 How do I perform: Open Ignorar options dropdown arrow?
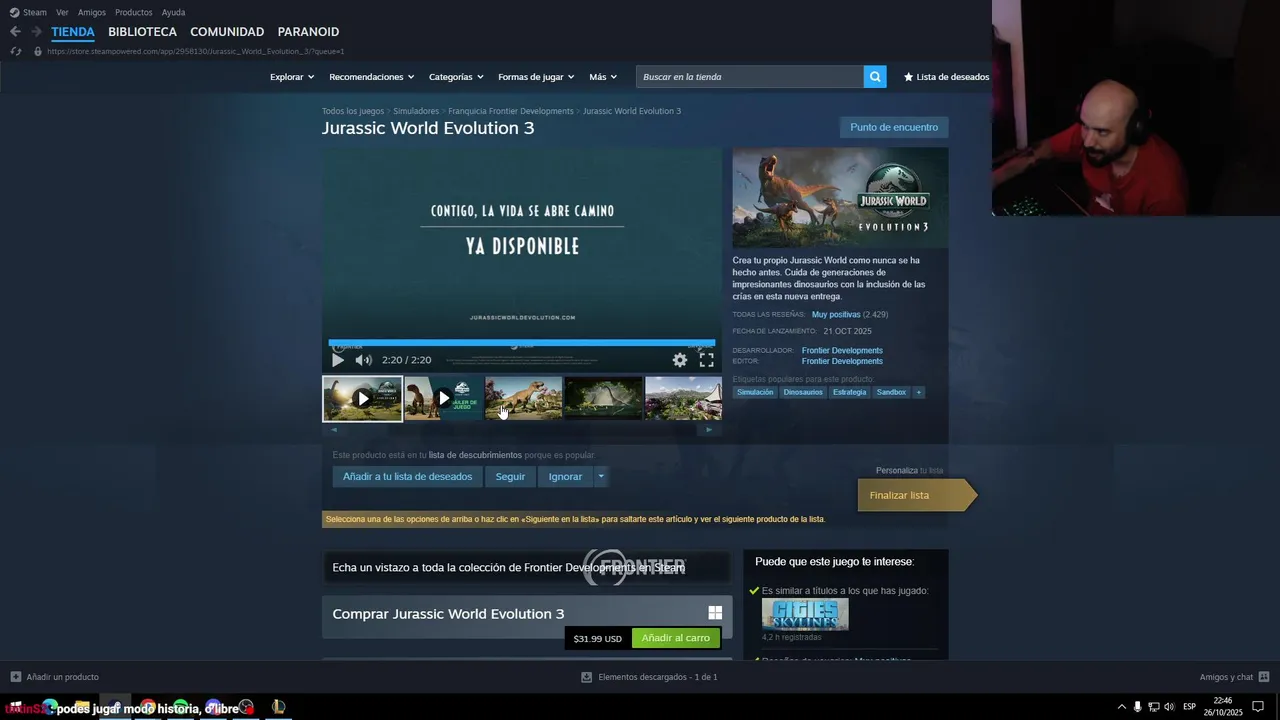click(601, 477)
